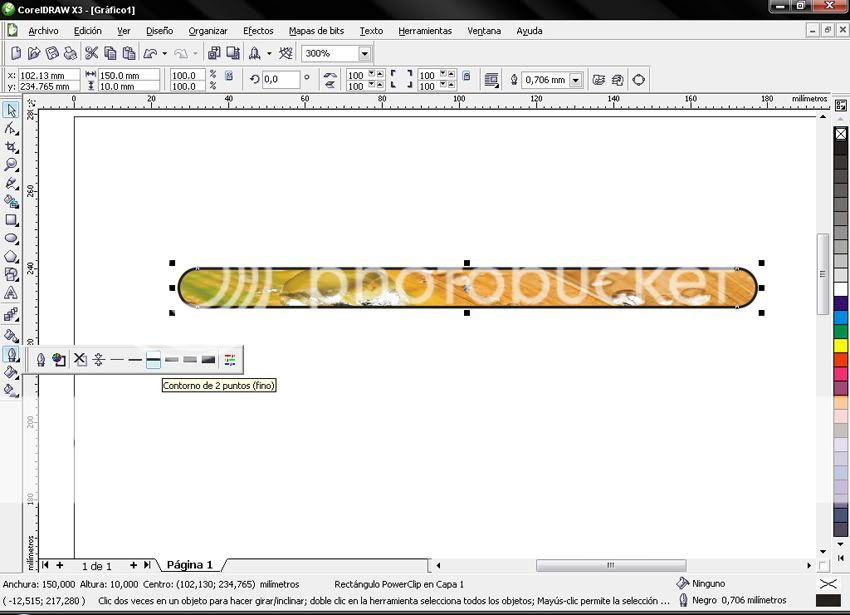
Task: Open the Archivo menu
Action: 43,31
